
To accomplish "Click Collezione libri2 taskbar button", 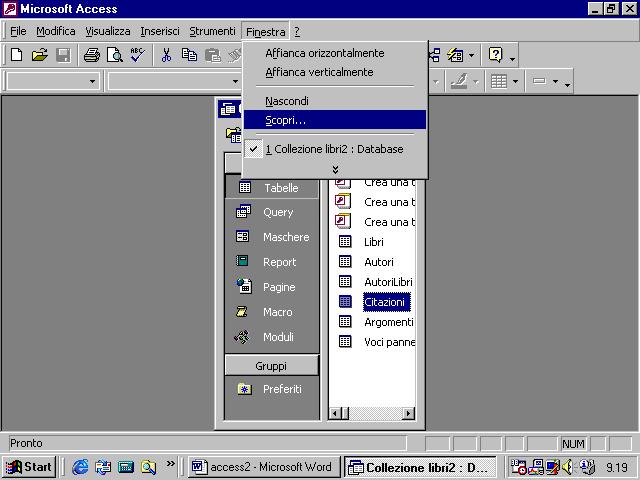I will tap(420, 467).
